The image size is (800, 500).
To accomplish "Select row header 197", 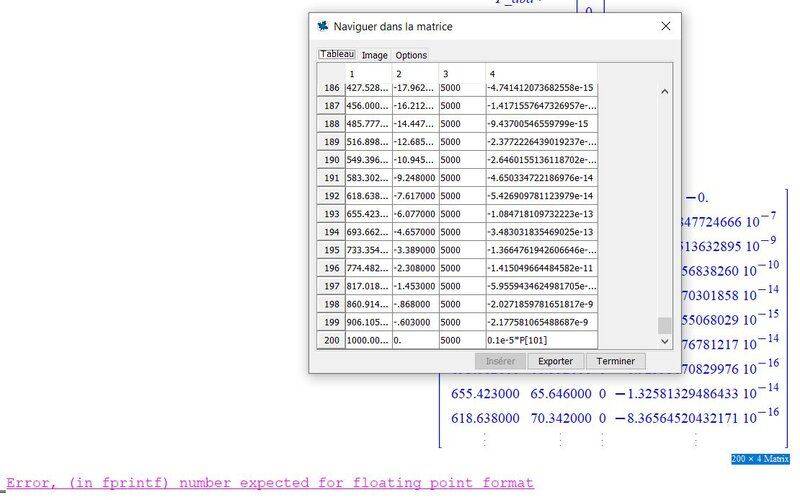I will (x=331, y=286).
